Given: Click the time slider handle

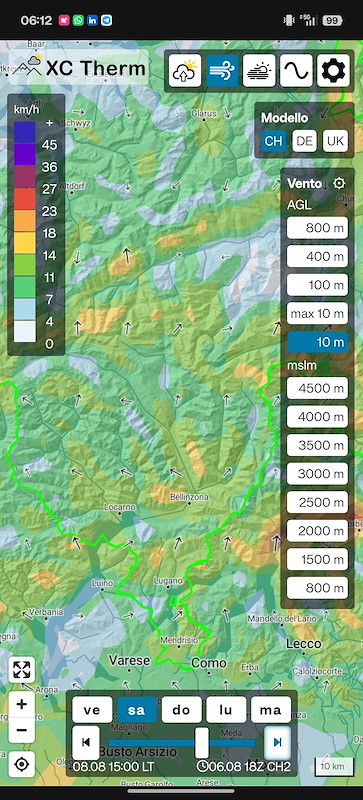Looking at the screenshot, I should pyautogui.click(x=202, y=742).
